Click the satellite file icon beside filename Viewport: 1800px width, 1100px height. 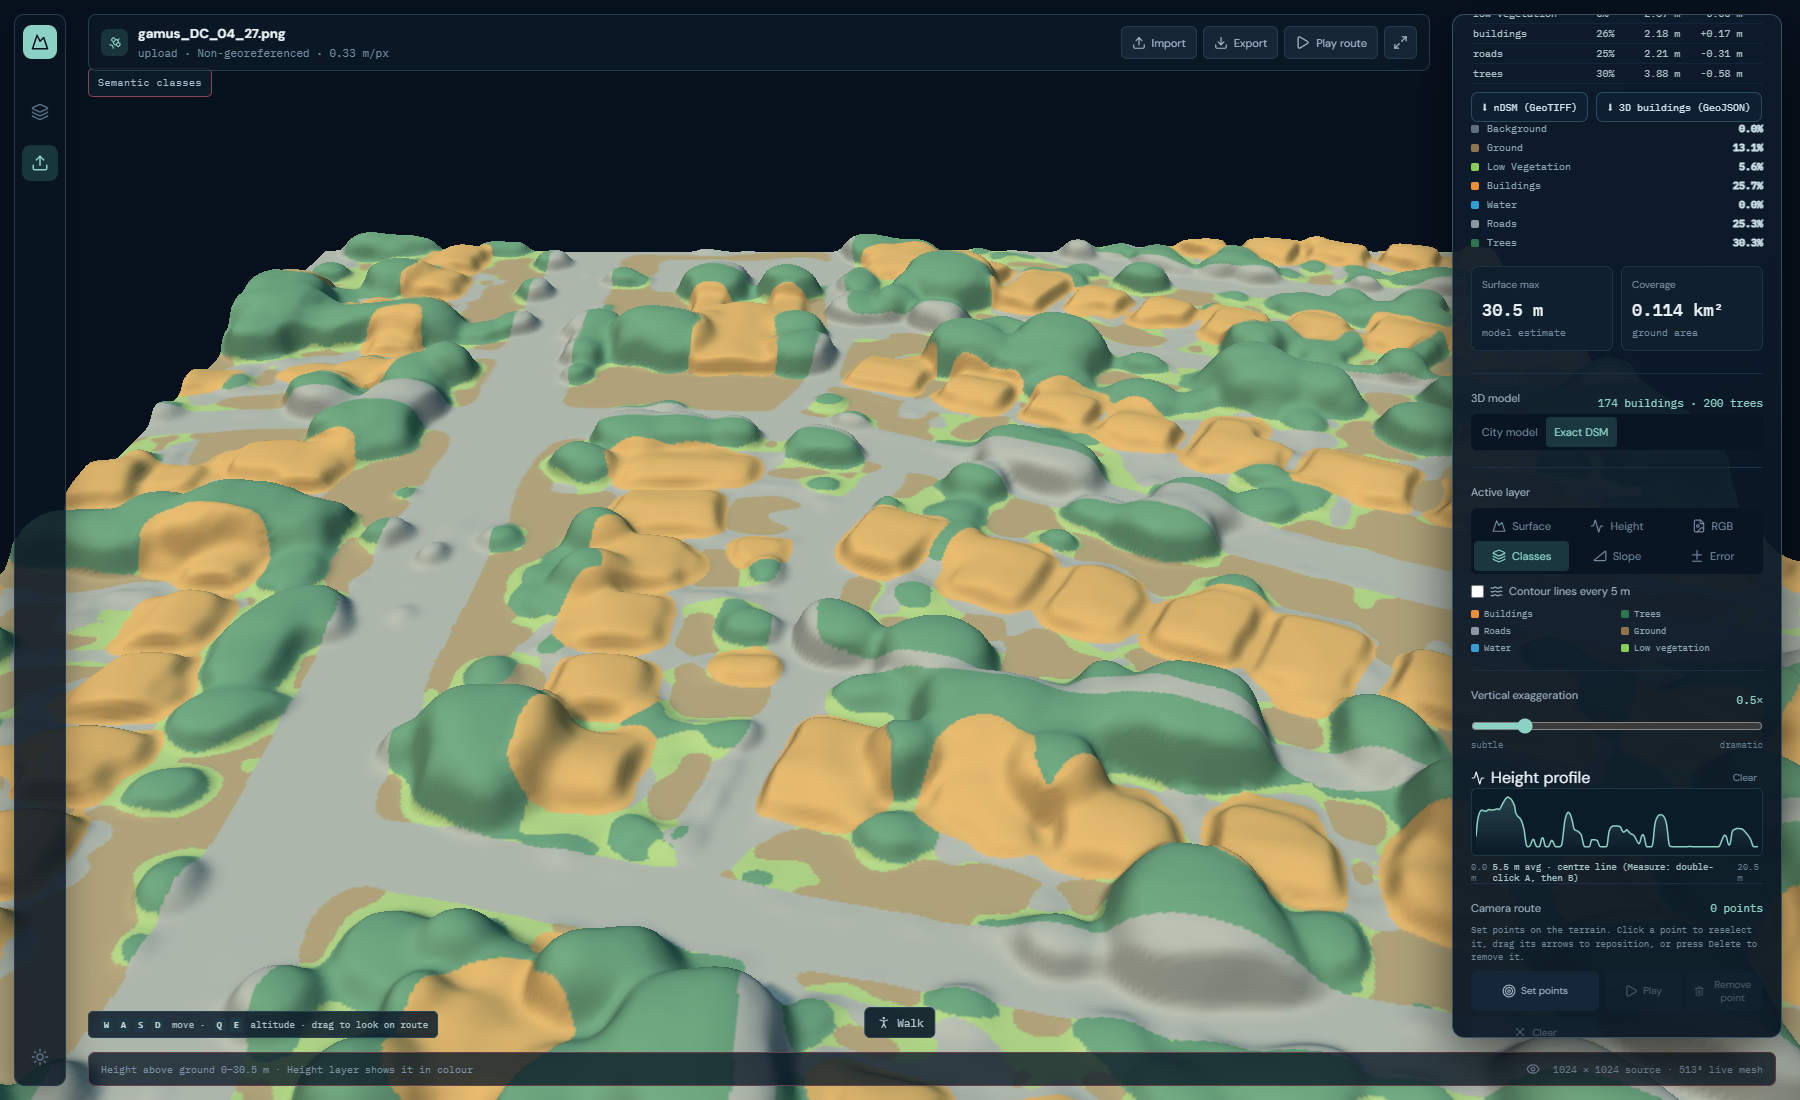click(115, 42)
